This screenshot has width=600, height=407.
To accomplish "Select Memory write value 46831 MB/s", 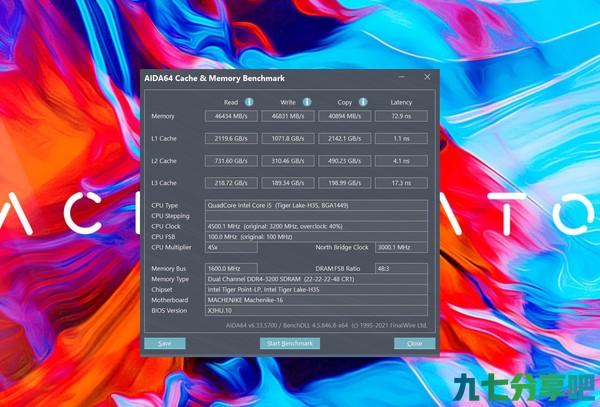I will tap(288, 116).
